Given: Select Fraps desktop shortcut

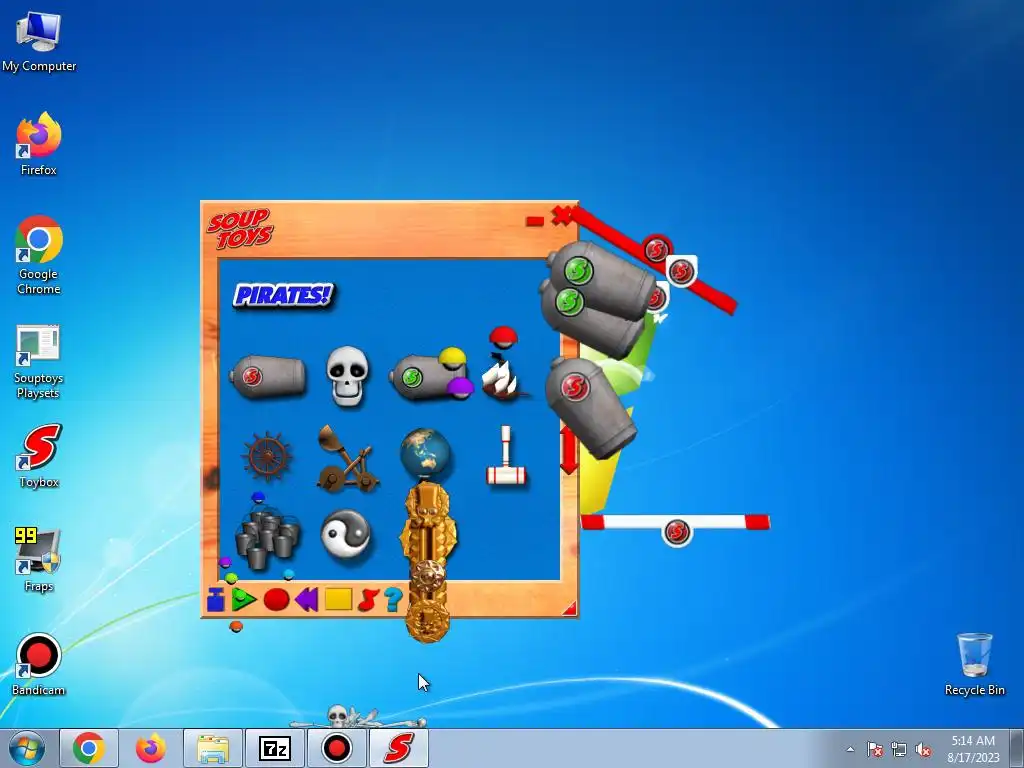Looking at the screenshot, I should click(x=38, y=559).
